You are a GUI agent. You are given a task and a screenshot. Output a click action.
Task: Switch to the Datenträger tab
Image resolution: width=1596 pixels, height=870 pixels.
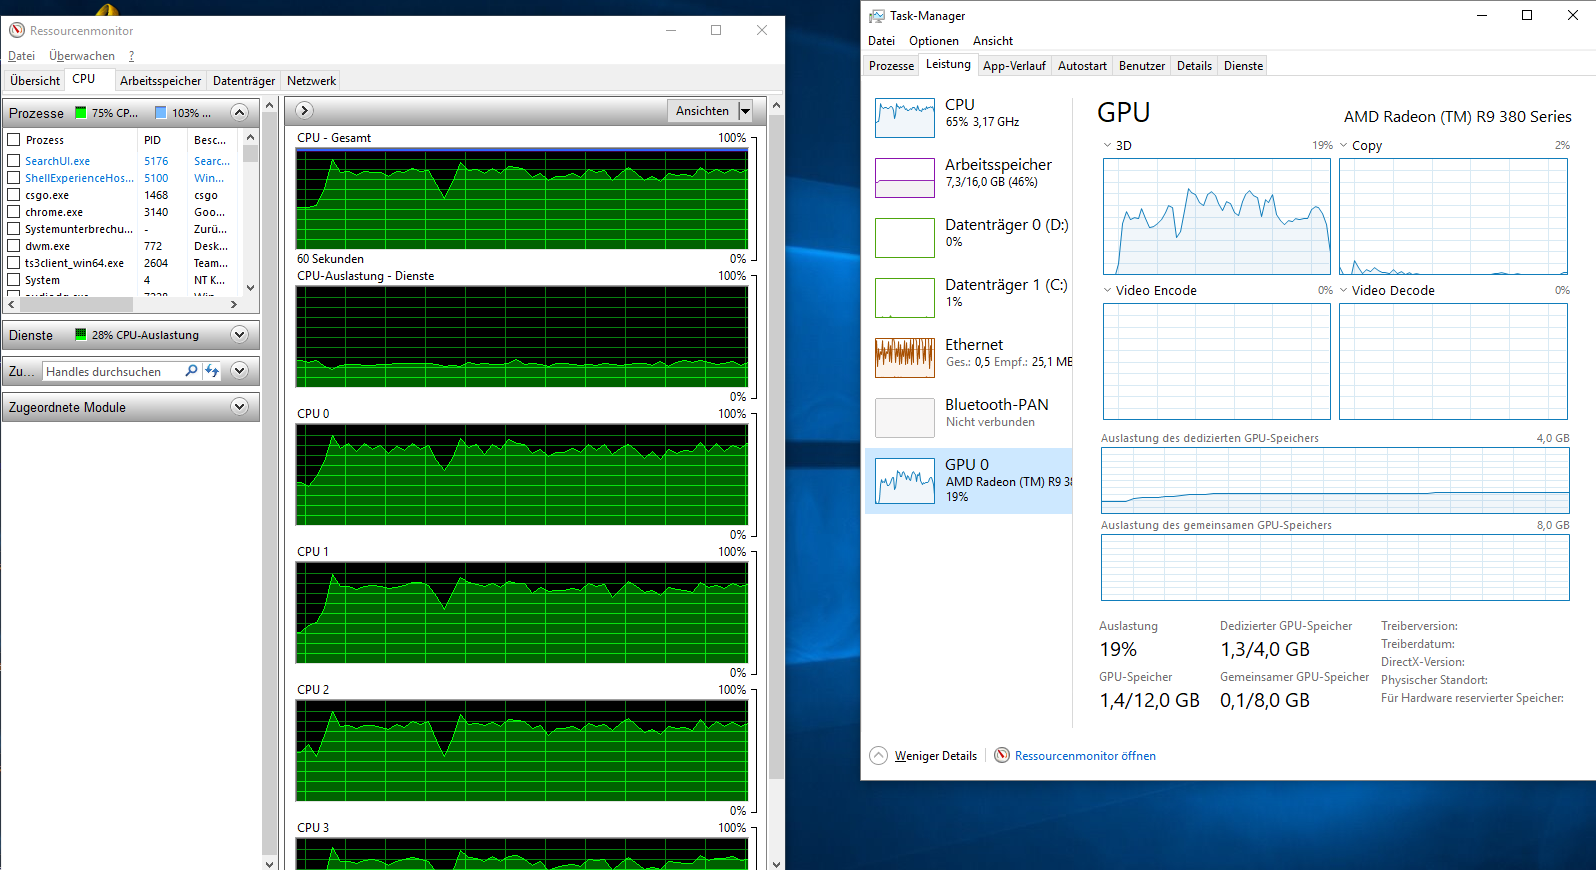tap(244, 81)
